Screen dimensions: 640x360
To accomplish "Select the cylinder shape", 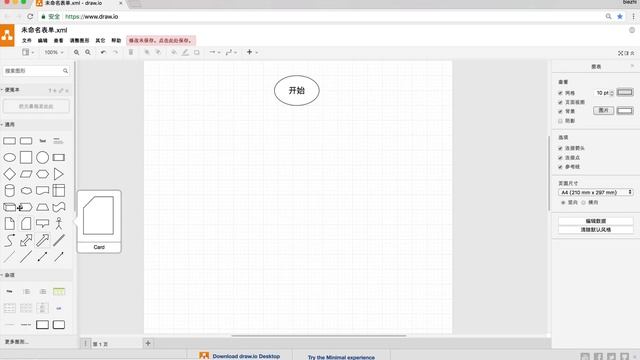I will 9,191.
